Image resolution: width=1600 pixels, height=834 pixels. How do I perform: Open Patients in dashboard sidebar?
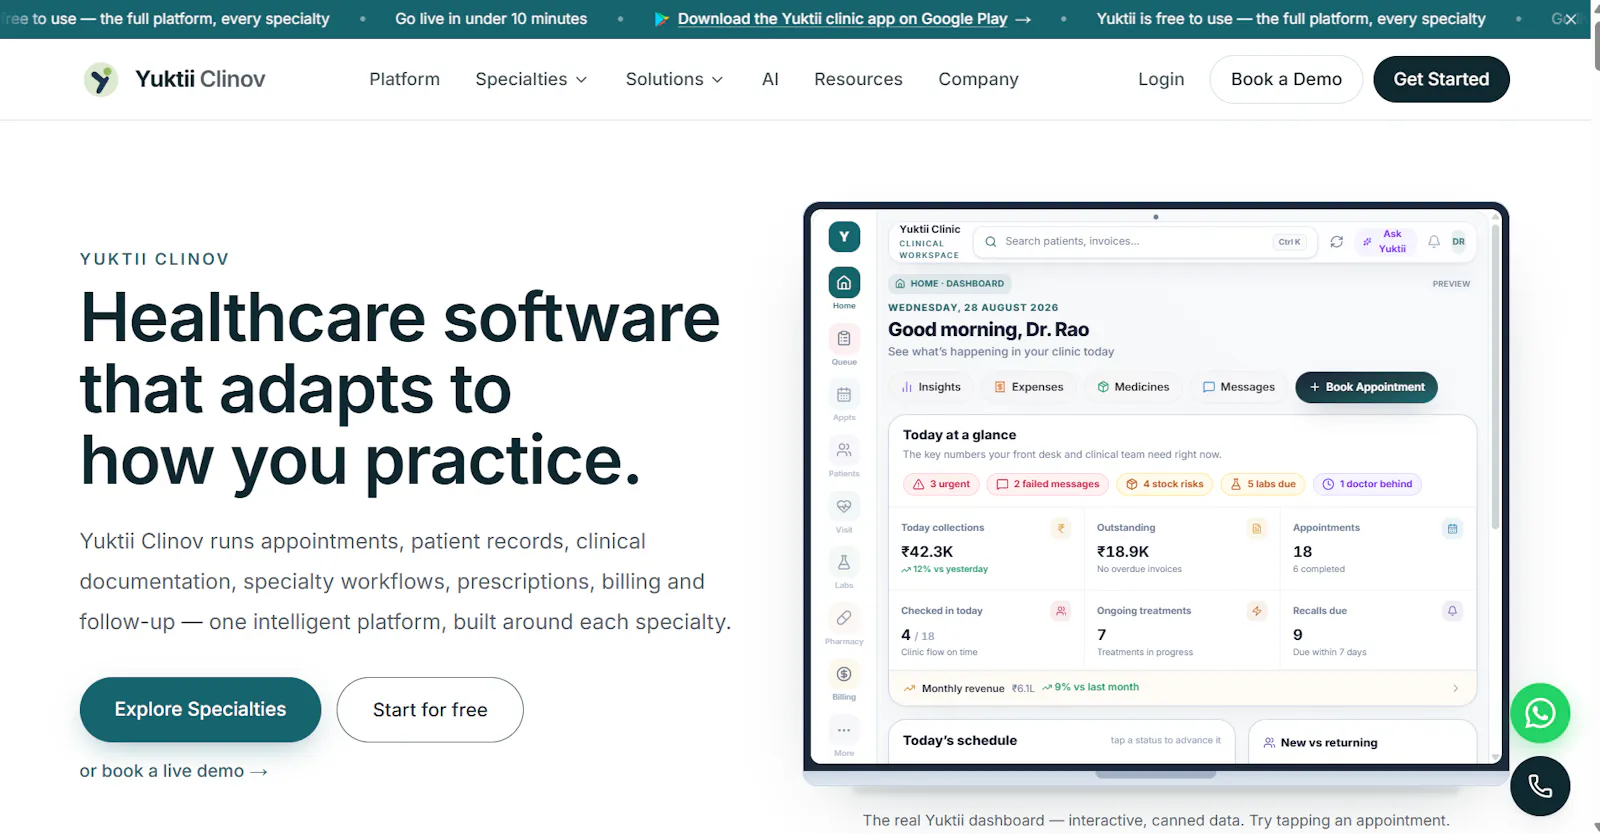(x=844, y=458)
